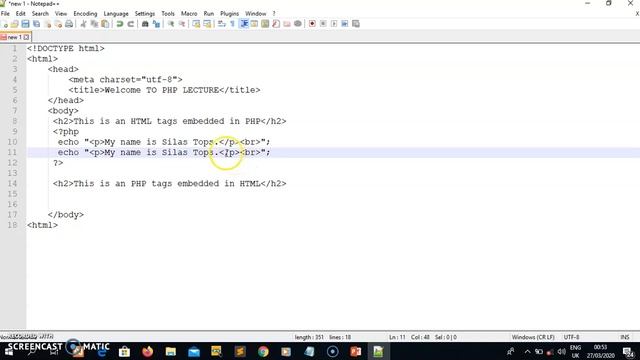
Task: Click the Open file toolbar icon
Action: tap(14, 24)
